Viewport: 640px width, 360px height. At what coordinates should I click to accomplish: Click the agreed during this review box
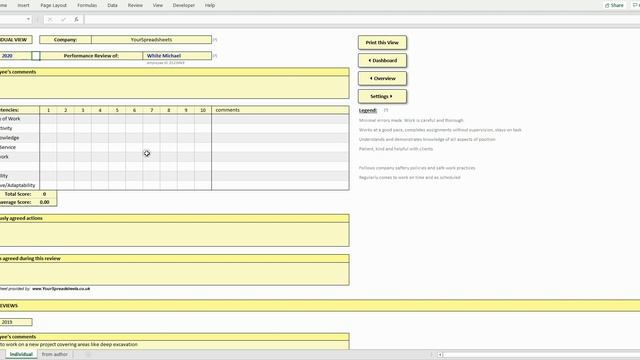point(174,273)
